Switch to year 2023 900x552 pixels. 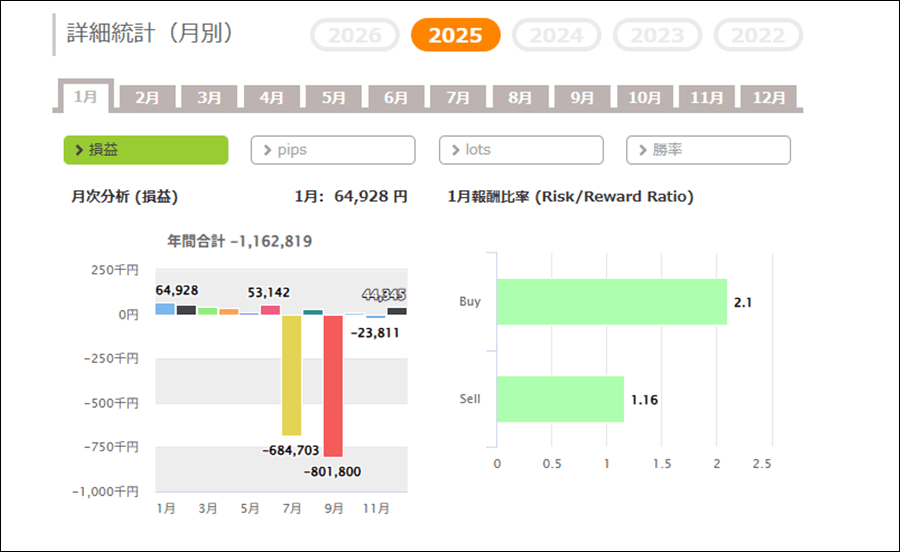657,36
